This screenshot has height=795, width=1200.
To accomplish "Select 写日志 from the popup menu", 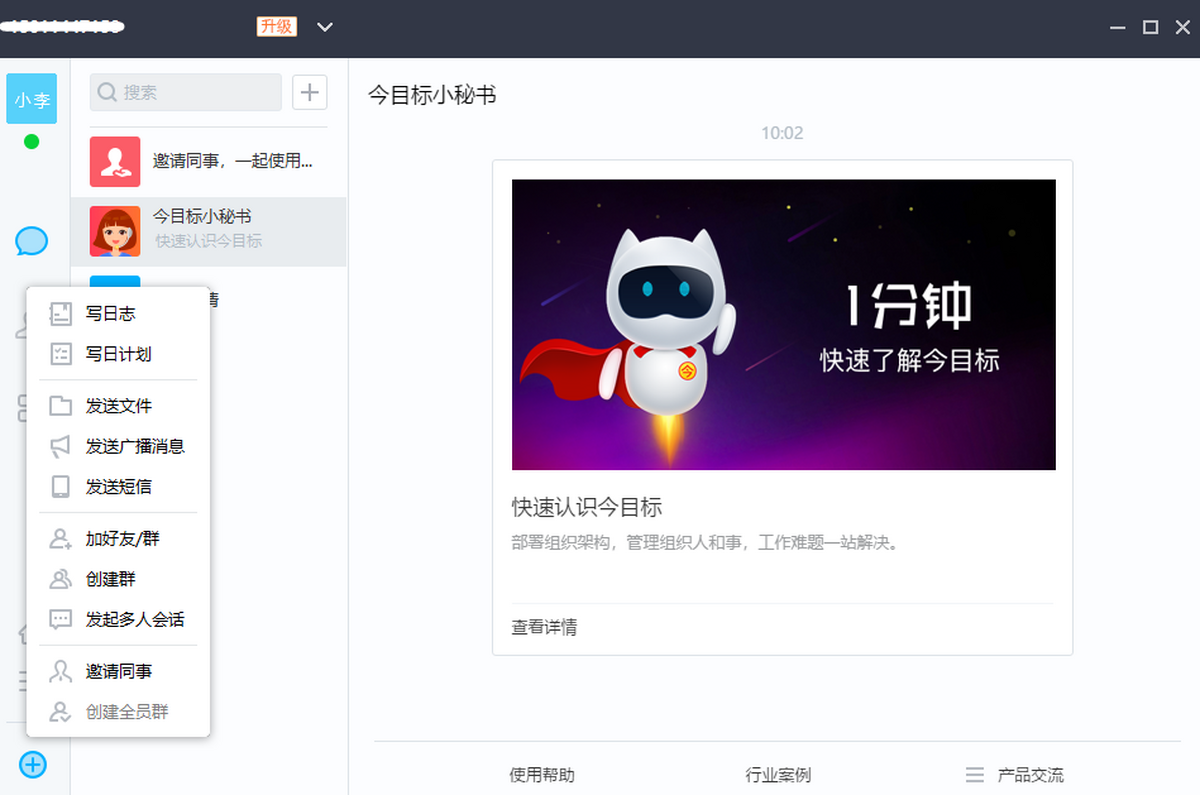I will (x=110, y=314).
